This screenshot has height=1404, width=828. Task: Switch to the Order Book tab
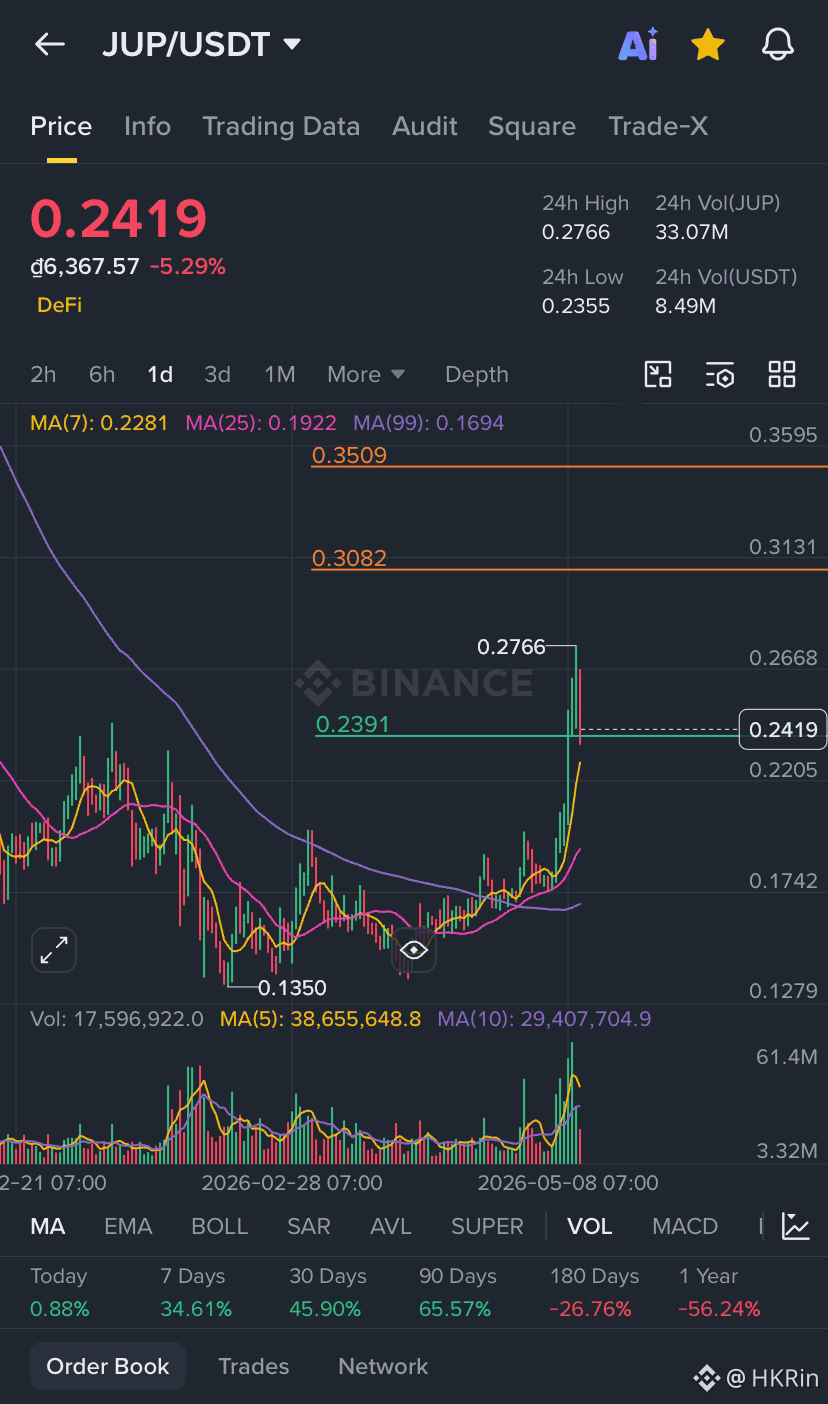point(108,1366)
